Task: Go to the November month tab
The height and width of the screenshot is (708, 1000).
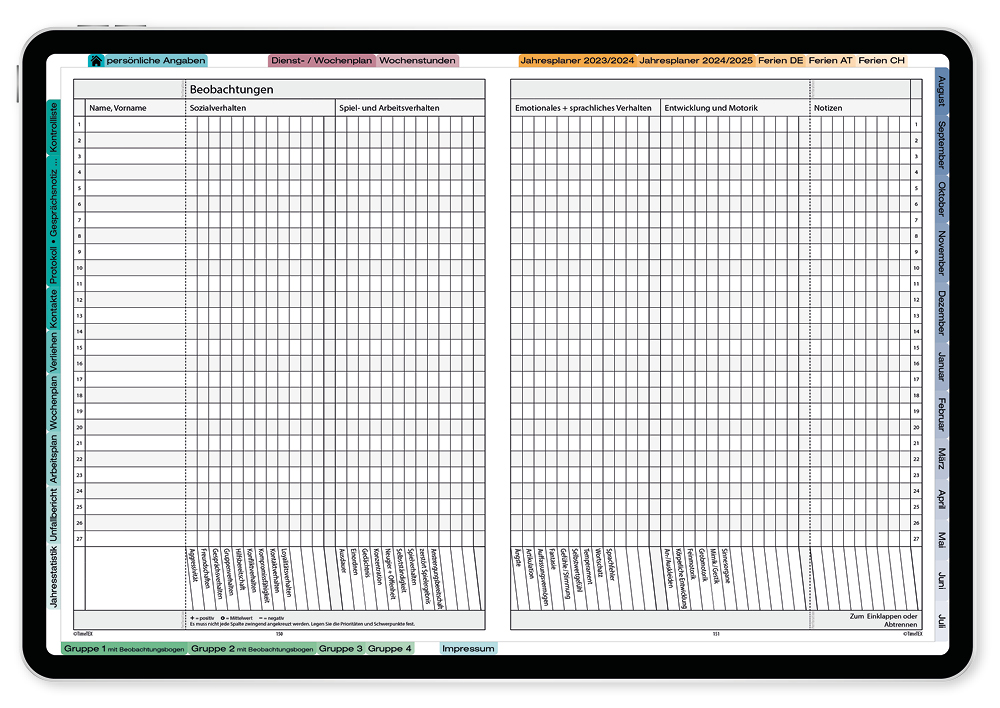Action: pyautogui.click(x=941, y=253)
